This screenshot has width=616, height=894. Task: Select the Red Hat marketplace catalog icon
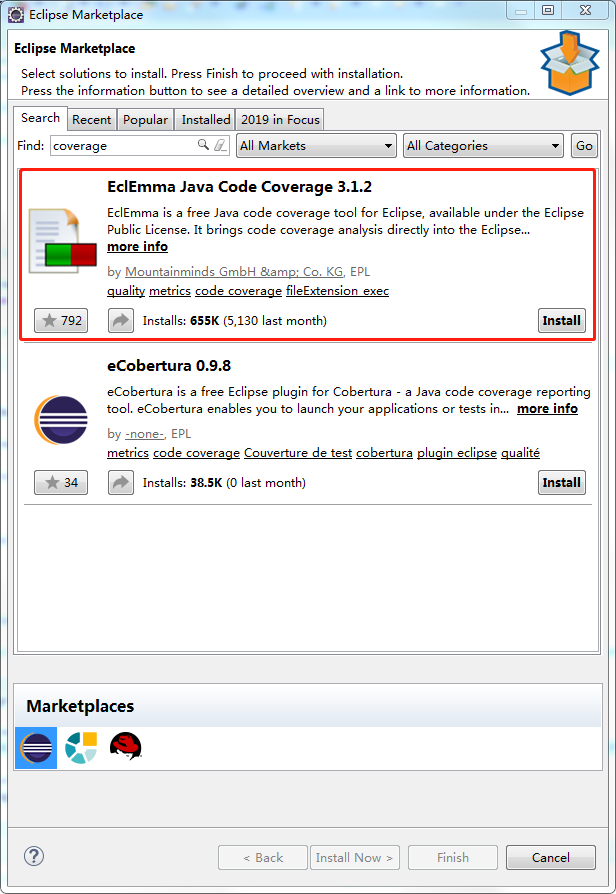[125, 746]
